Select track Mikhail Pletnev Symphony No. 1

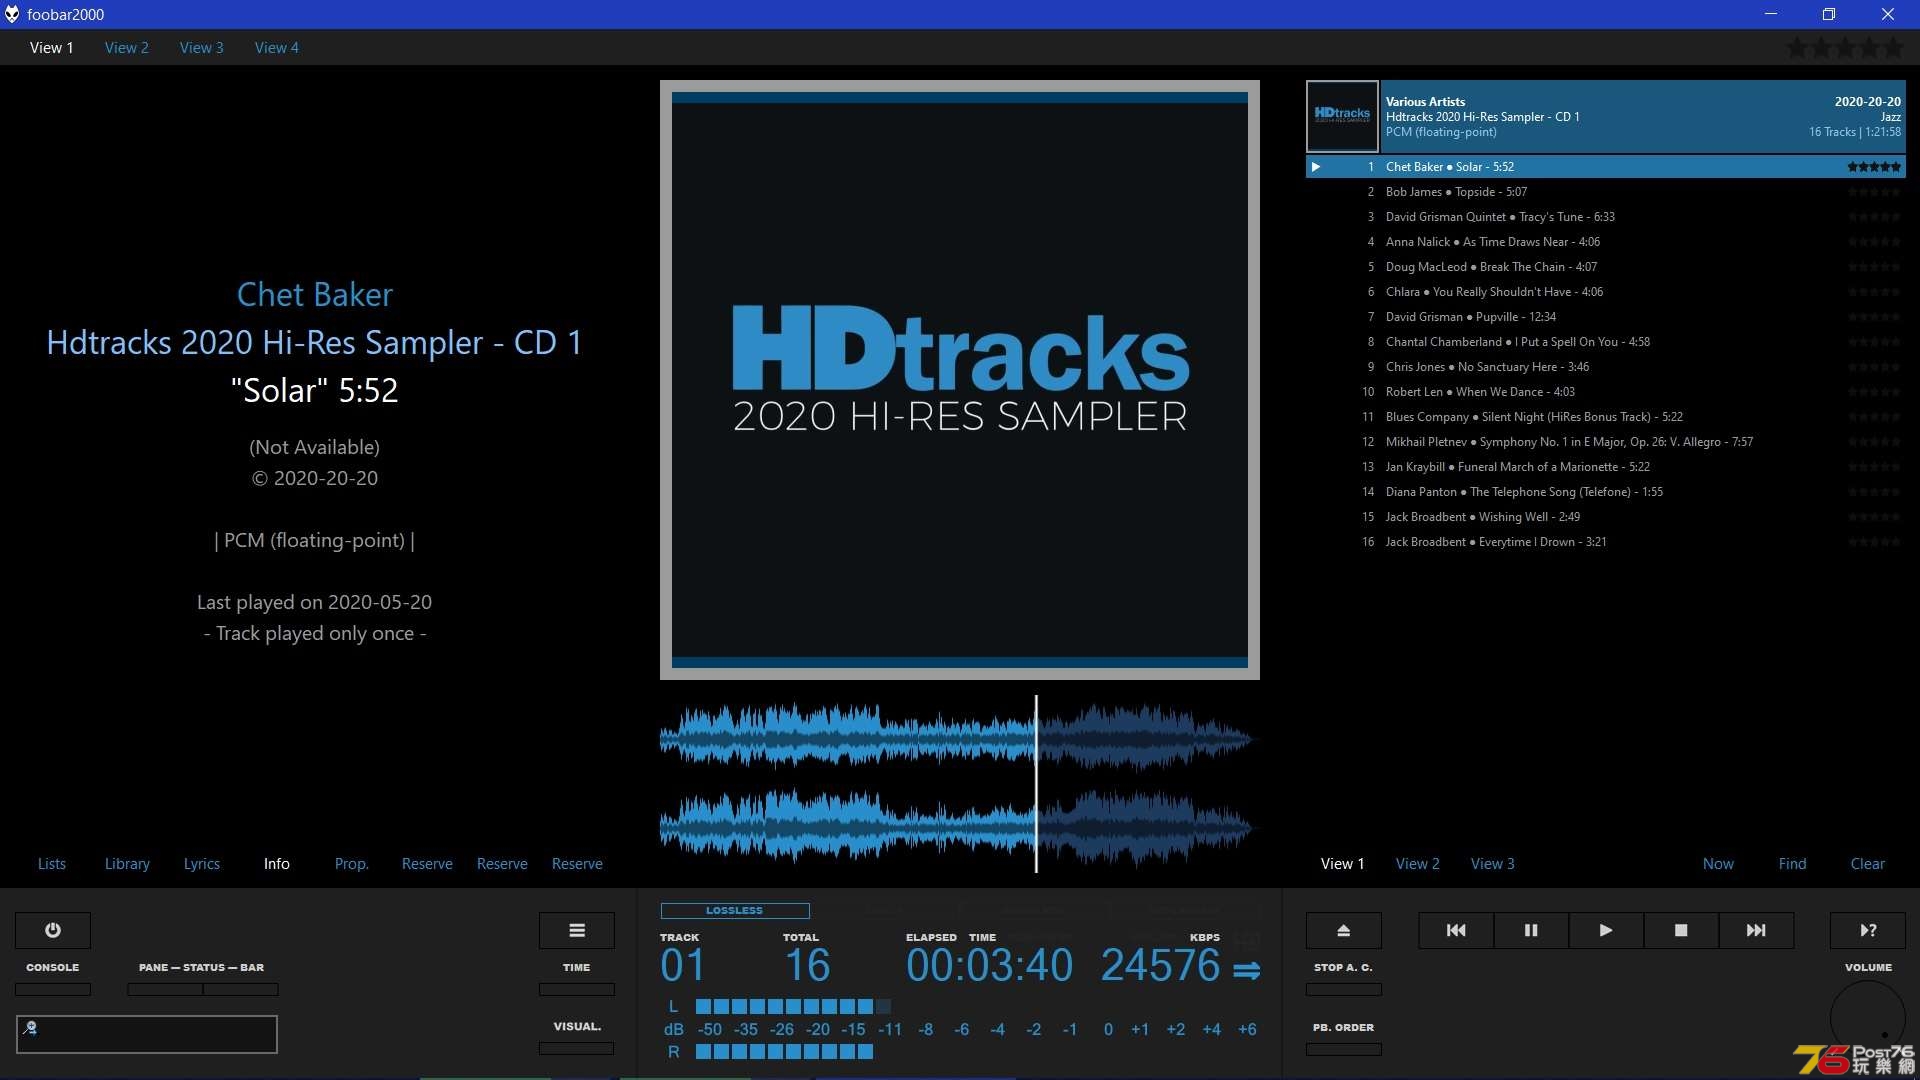(x=1606, y=442)
